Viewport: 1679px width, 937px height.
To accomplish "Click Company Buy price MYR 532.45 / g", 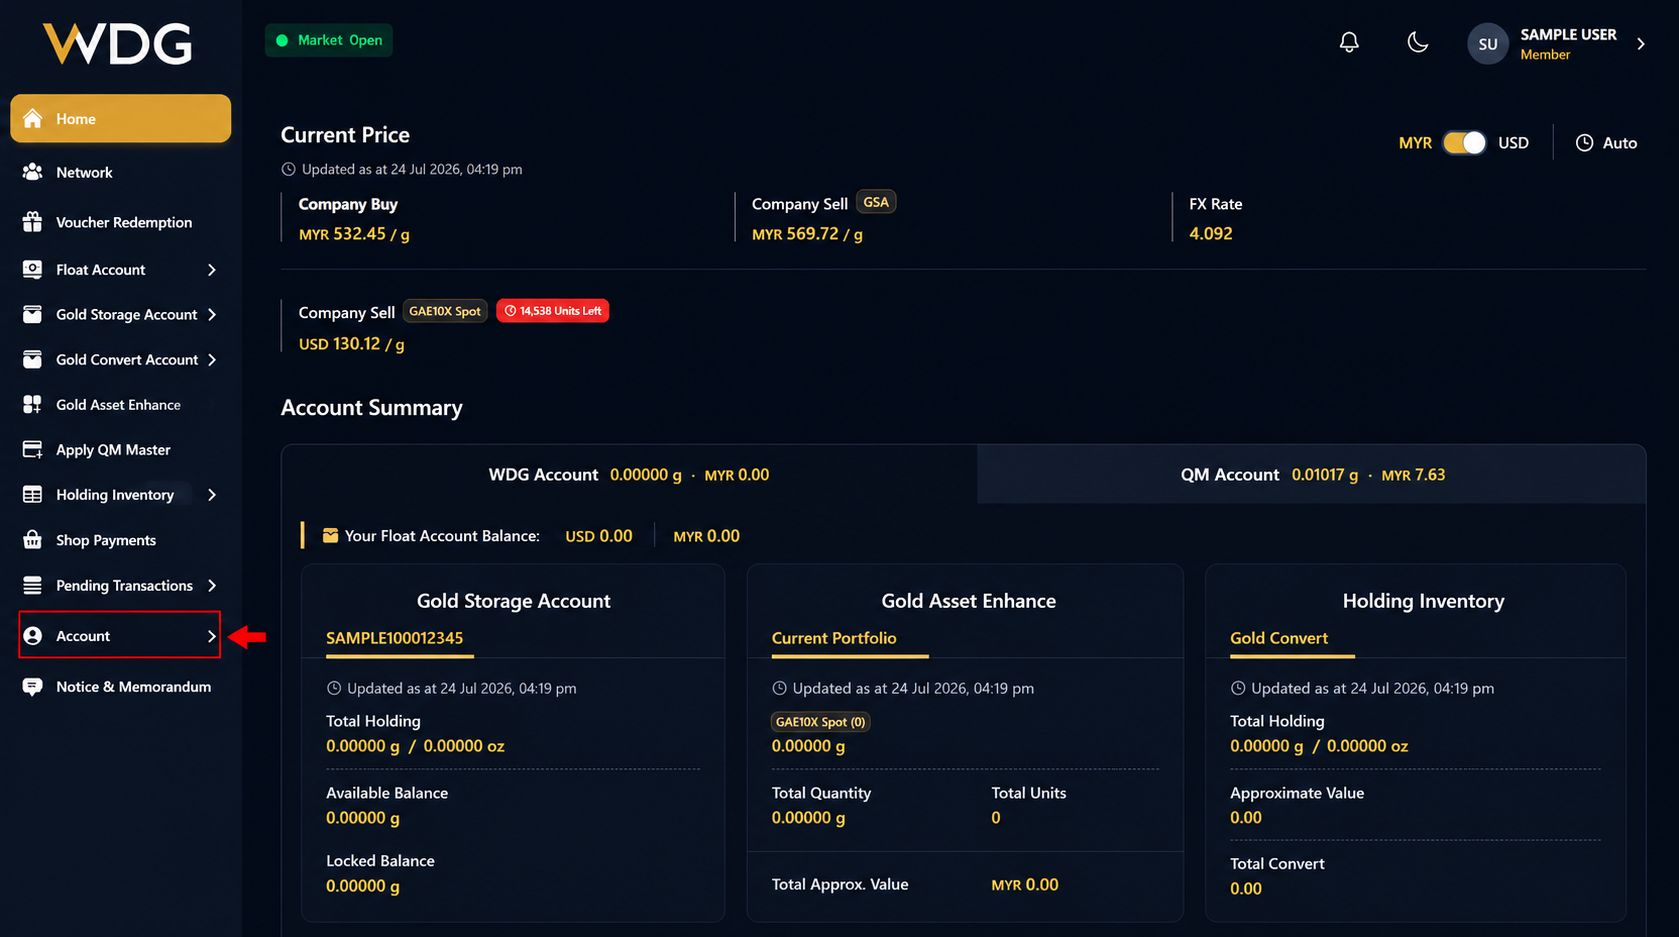I will pyautogui.click(x=354, y=234).
